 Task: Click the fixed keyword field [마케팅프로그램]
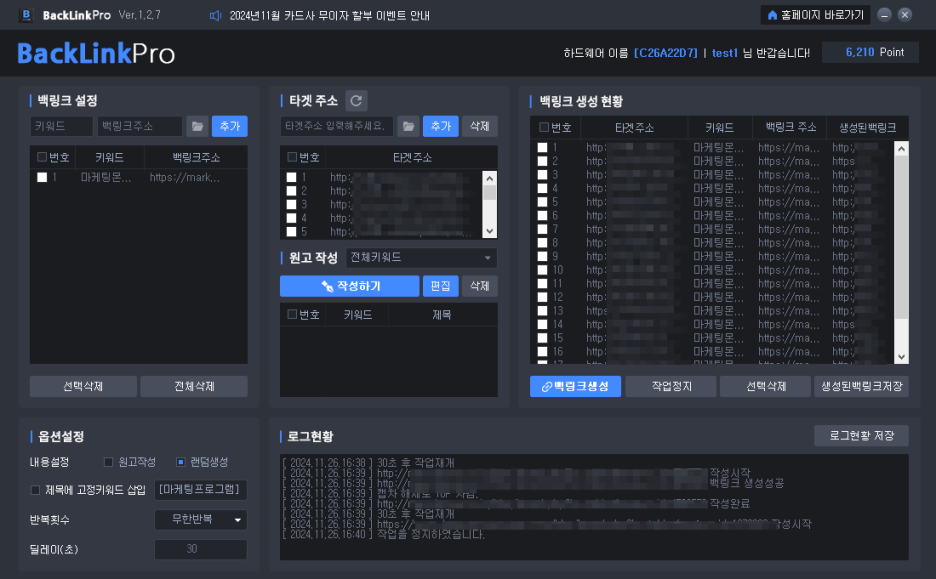click(x=201, y=490)
